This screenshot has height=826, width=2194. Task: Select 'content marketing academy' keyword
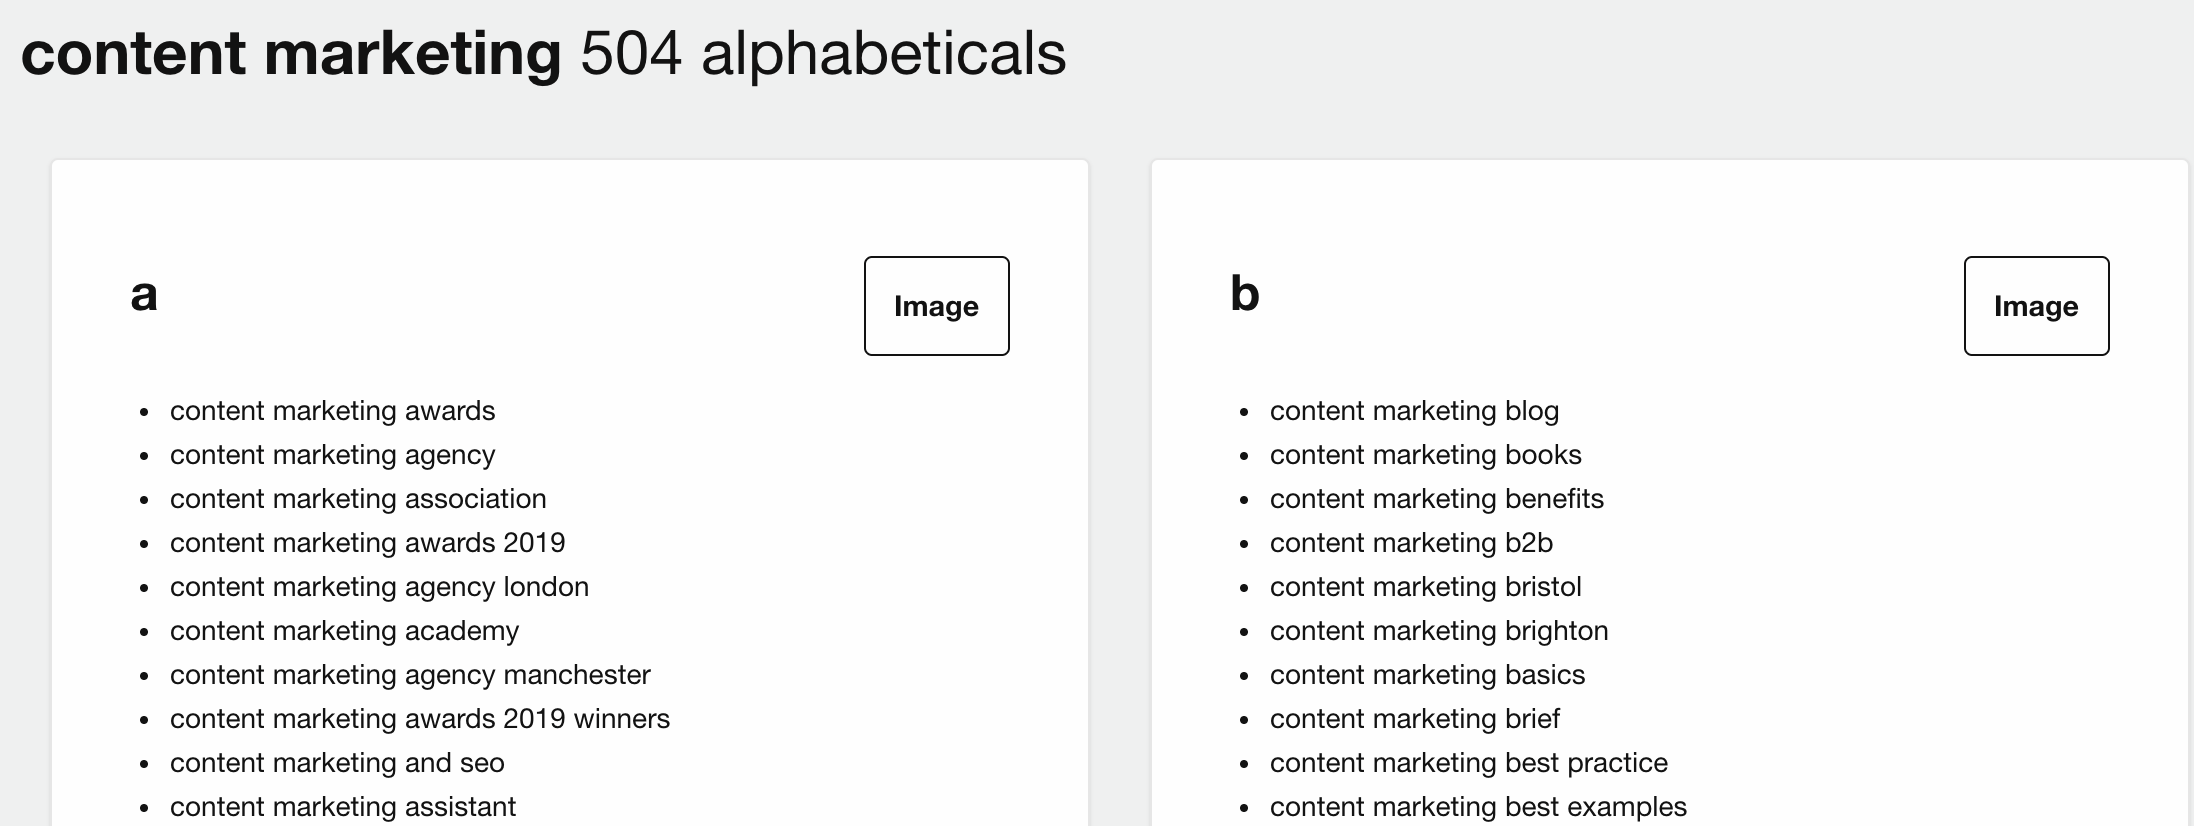coord(344,631)
